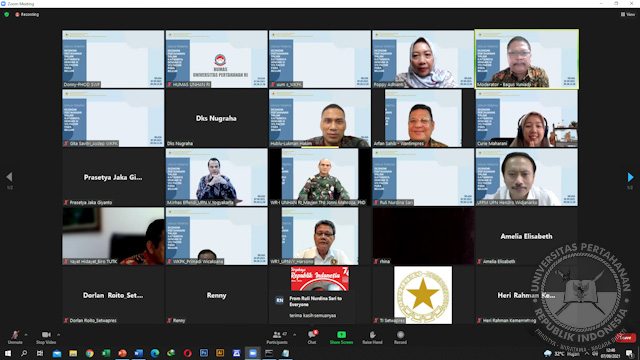Screen dimensions: 640x360
Task: Open the View layout menu
Action: coord(628,14)
